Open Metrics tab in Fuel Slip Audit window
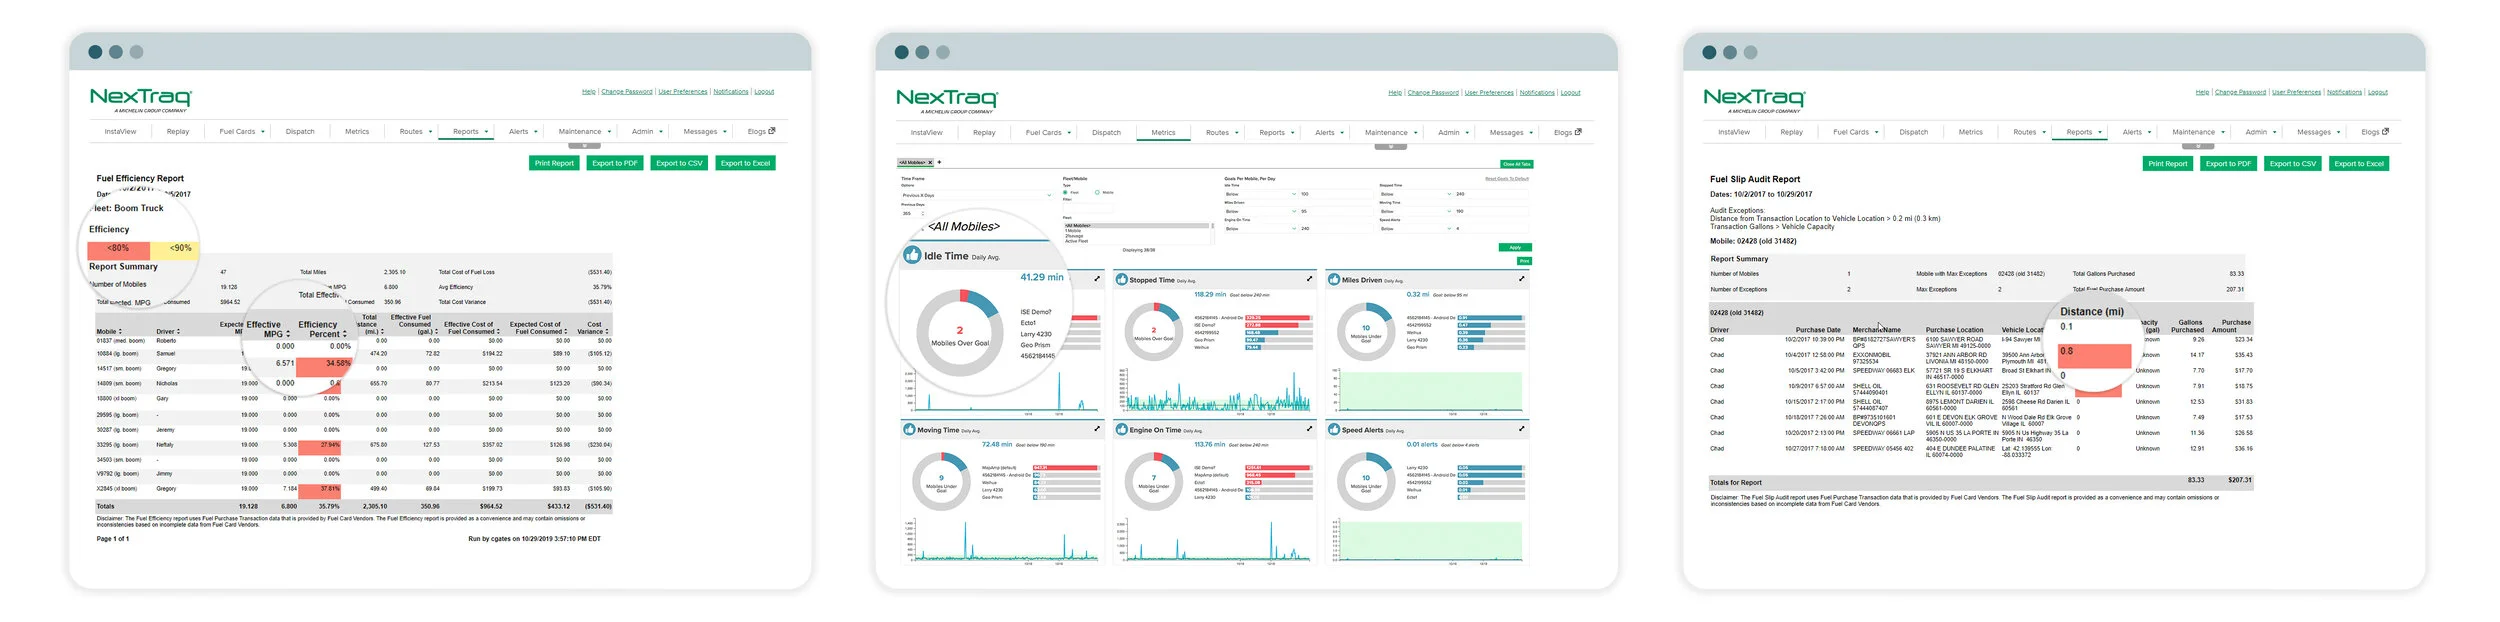Viewport: 2500px width, 622px height. [x=1970, y=132]
